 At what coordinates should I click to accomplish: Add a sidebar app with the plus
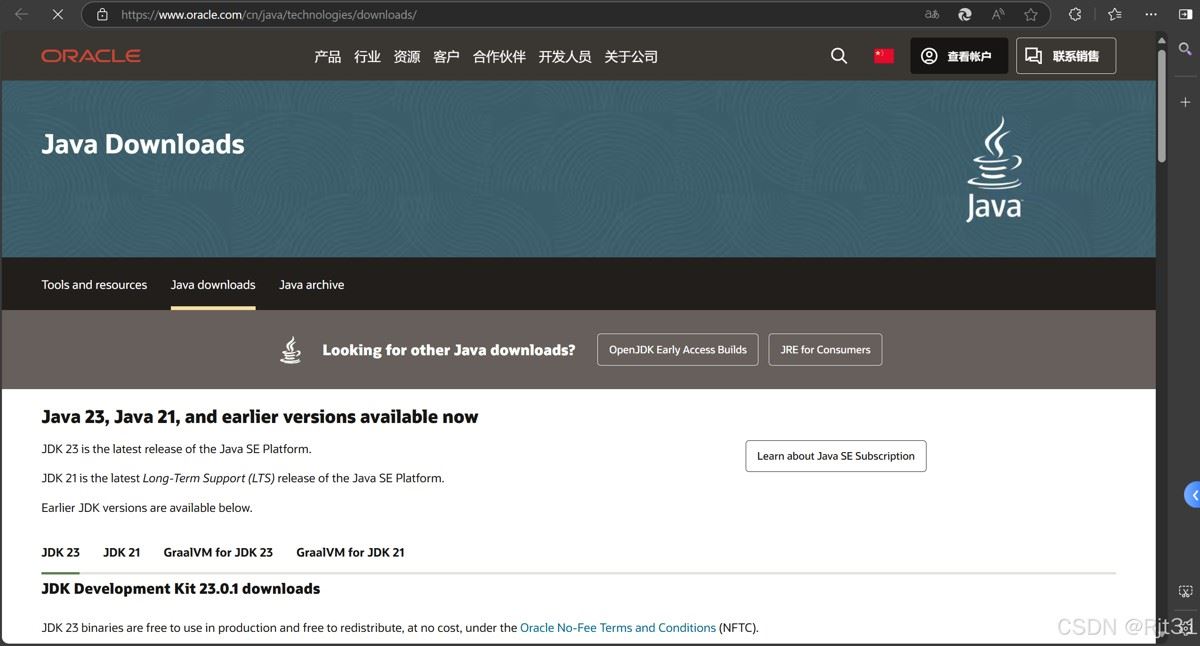pyautogui.click(x=1185, y=102)
